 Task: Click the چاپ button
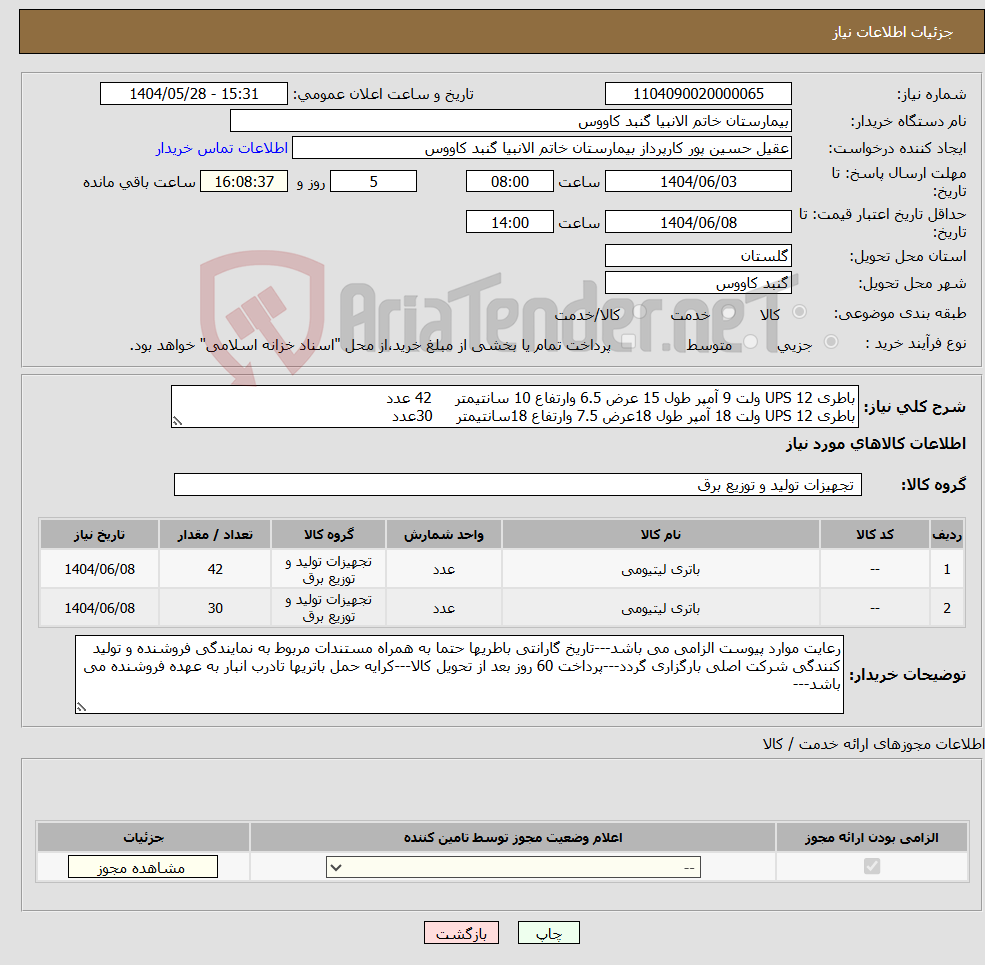[x=547, y=932]
